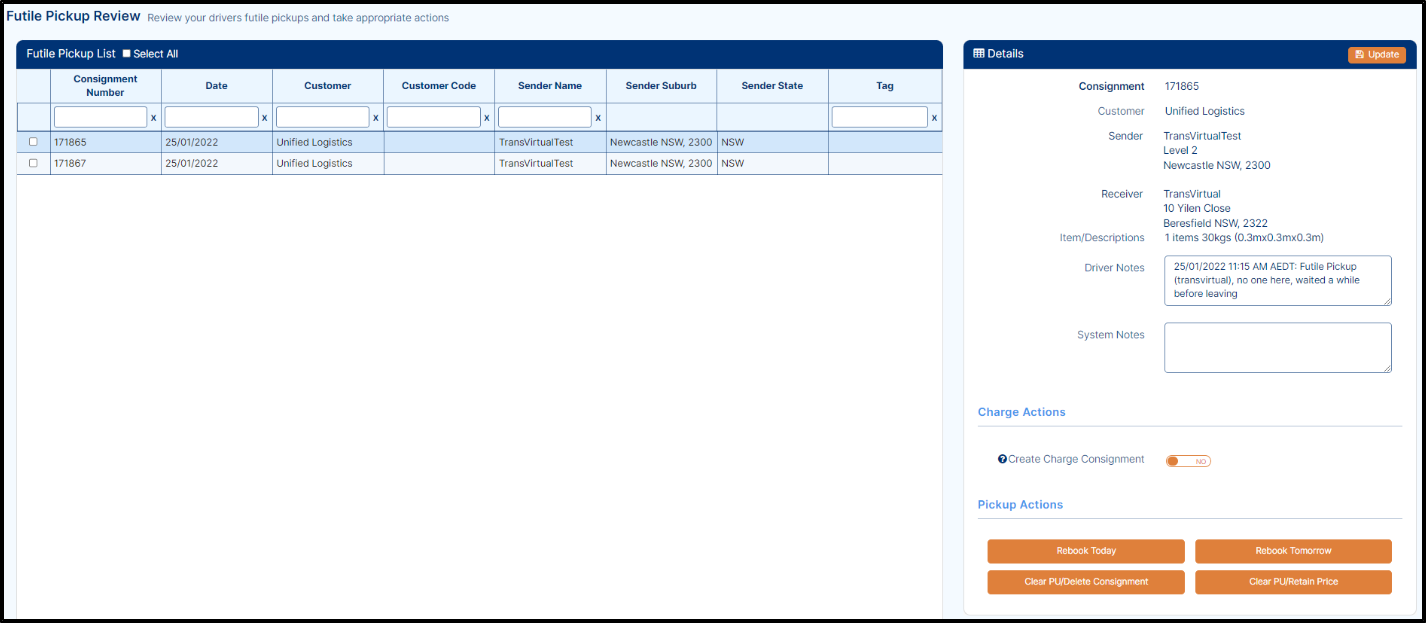Sort by Customer column header
The width and height of the screenshot is (1426, 623).
327,86
